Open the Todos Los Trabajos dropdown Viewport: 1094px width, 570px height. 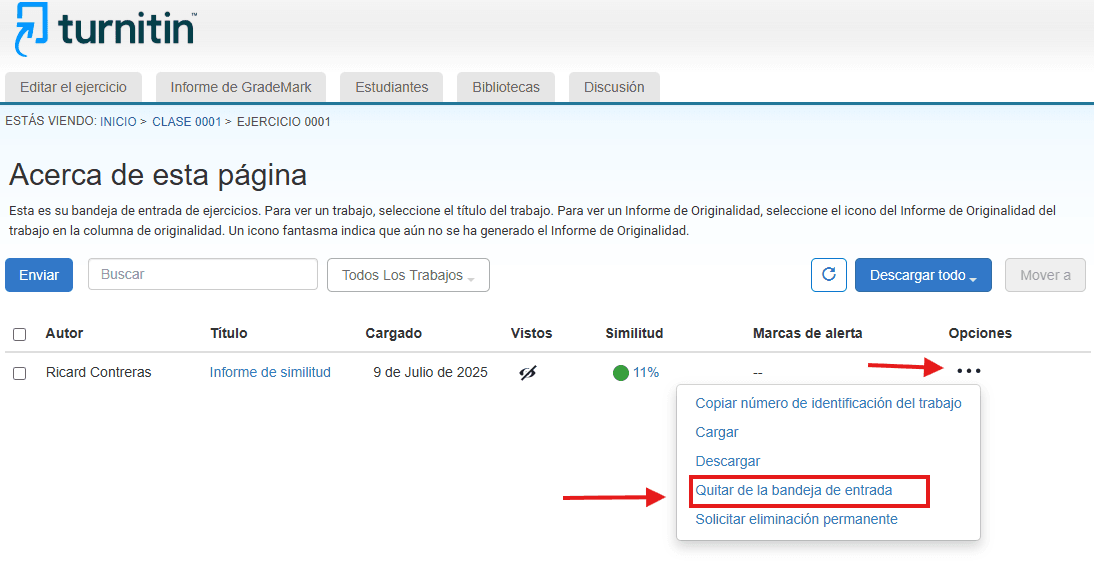[x=408, y=275]
